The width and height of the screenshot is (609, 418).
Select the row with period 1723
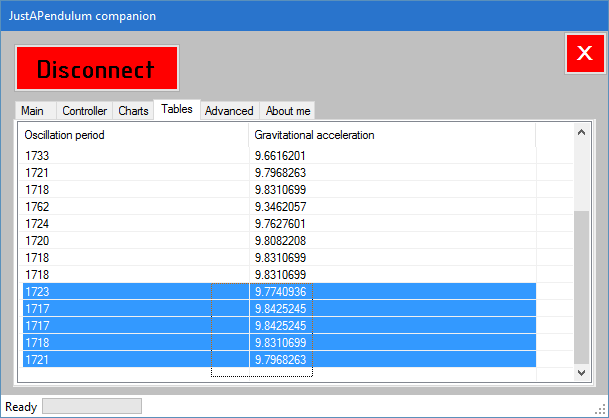[278, 292]
